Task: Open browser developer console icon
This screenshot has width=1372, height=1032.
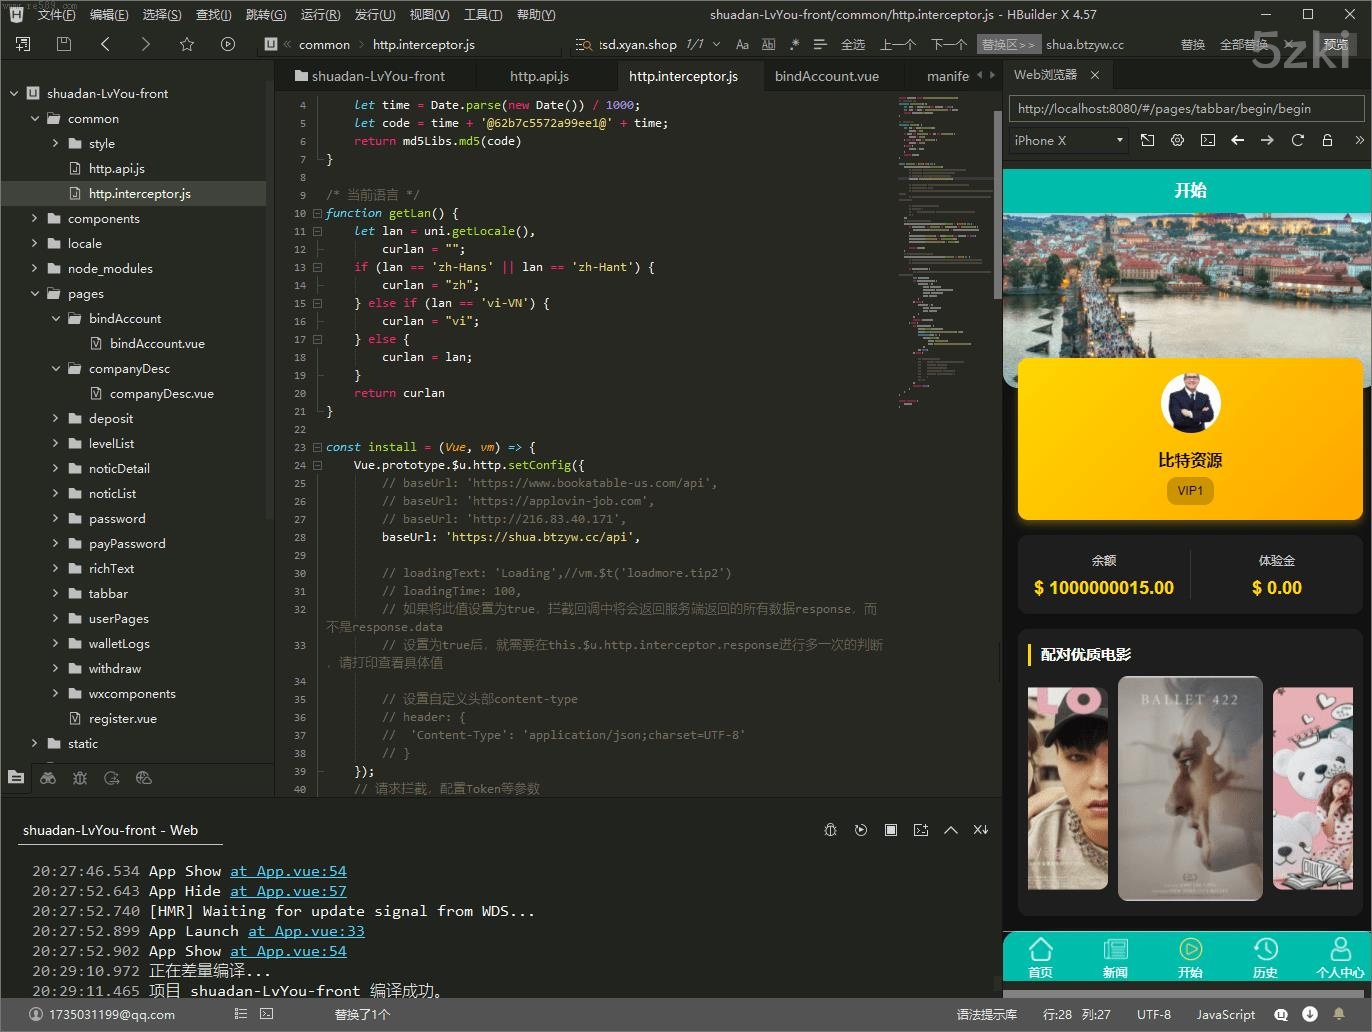Action: click(1208, 141)
